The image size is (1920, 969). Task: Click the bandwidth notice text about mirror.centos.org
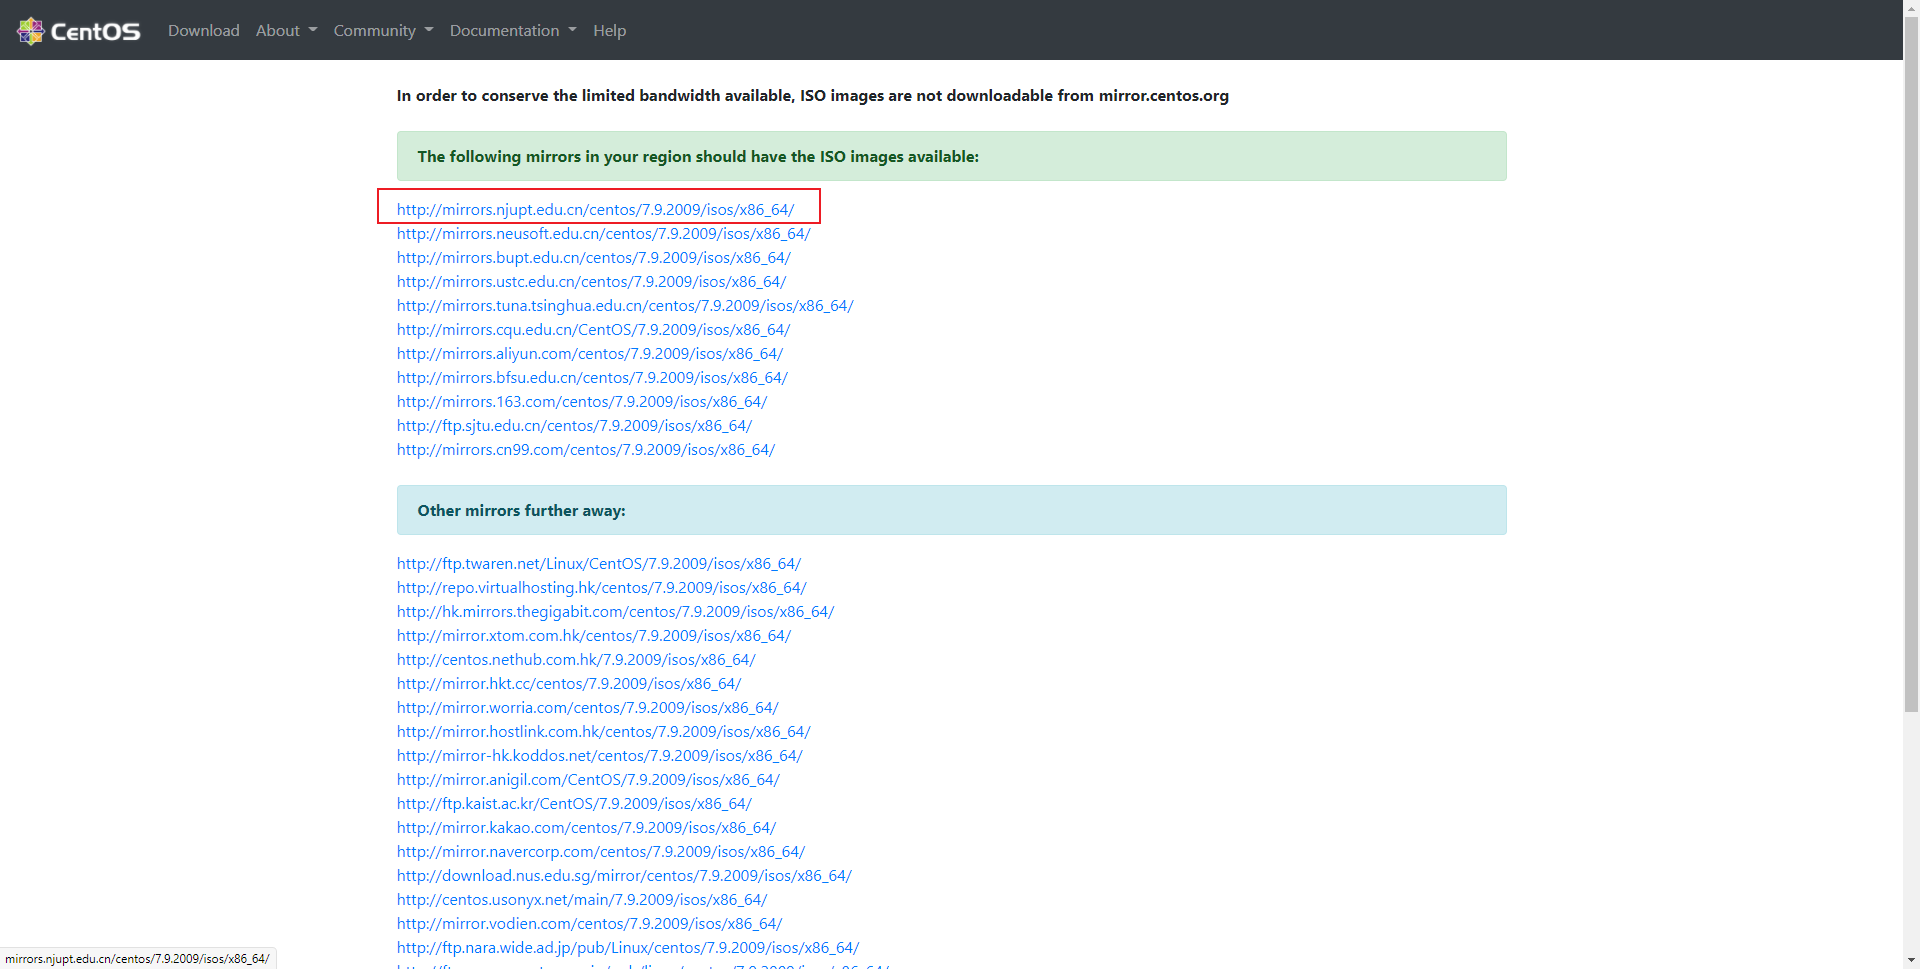pyautogui.click(x=813, y=96)
